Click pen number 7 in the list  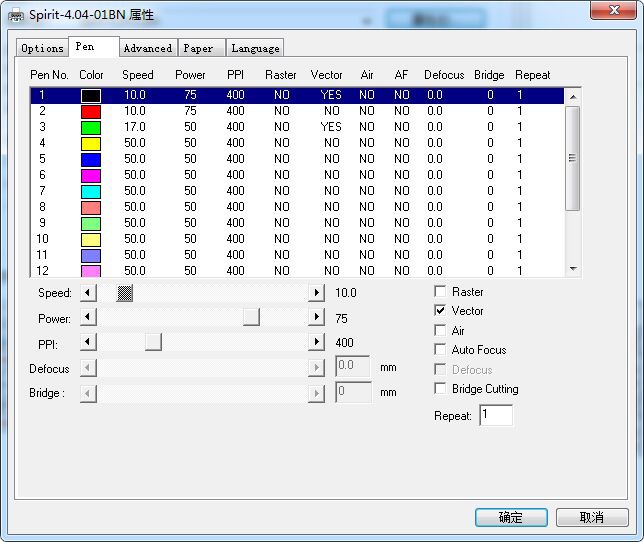(42, 191)
